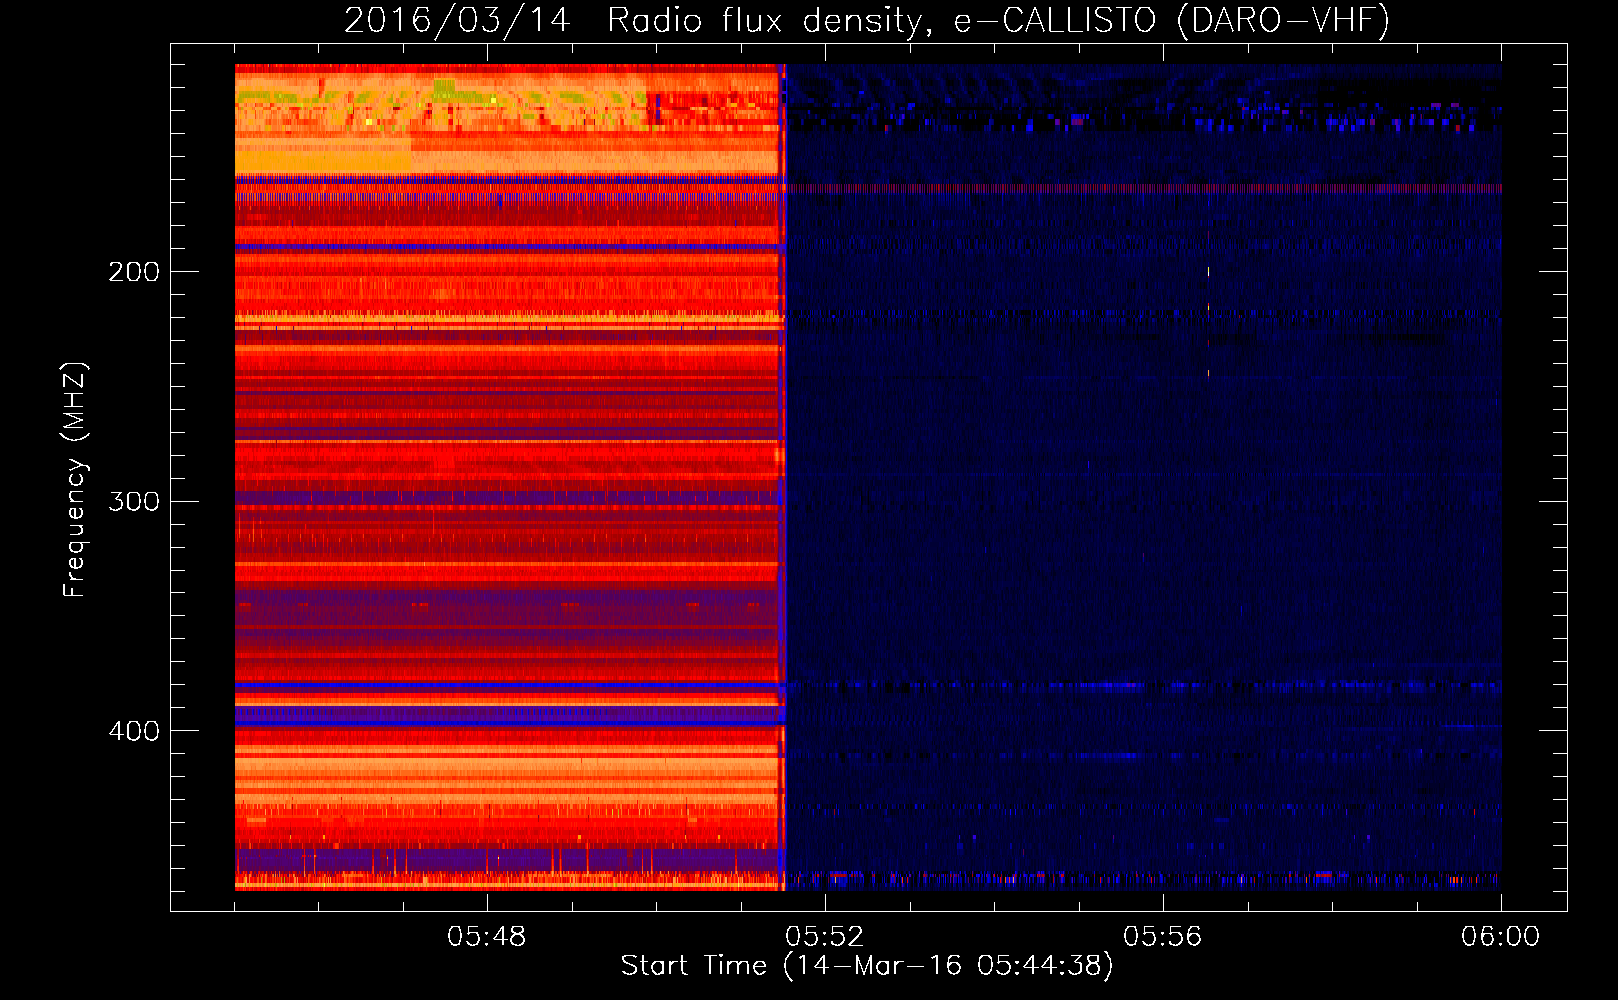Click the 400 MHz frequency tick label
The height and width of the screenshot is (1000, 1618).
click(x=133, y=731)
